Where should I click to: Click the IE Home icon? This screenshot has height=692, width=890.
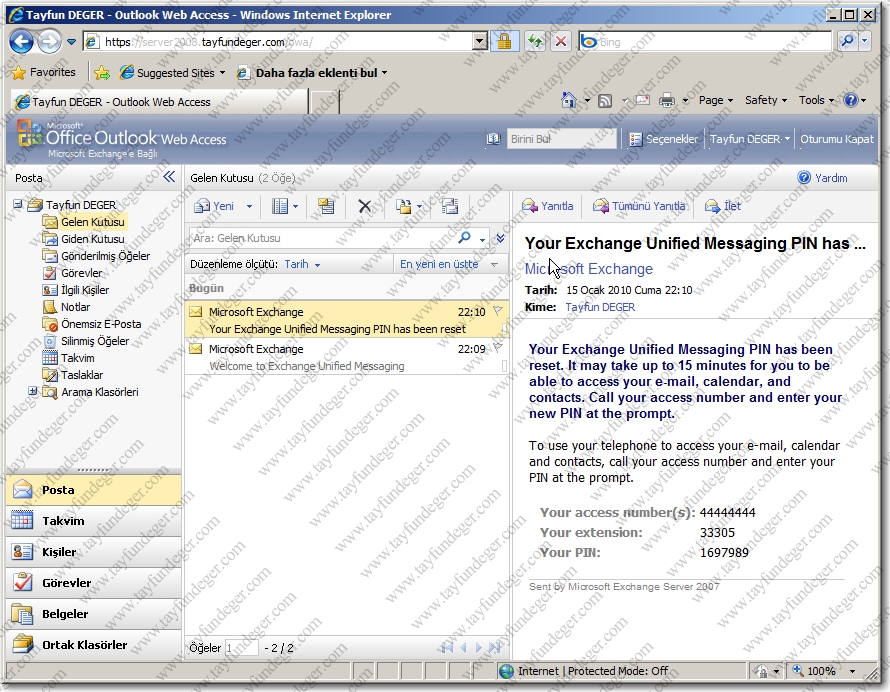click(x=569, y=100)
